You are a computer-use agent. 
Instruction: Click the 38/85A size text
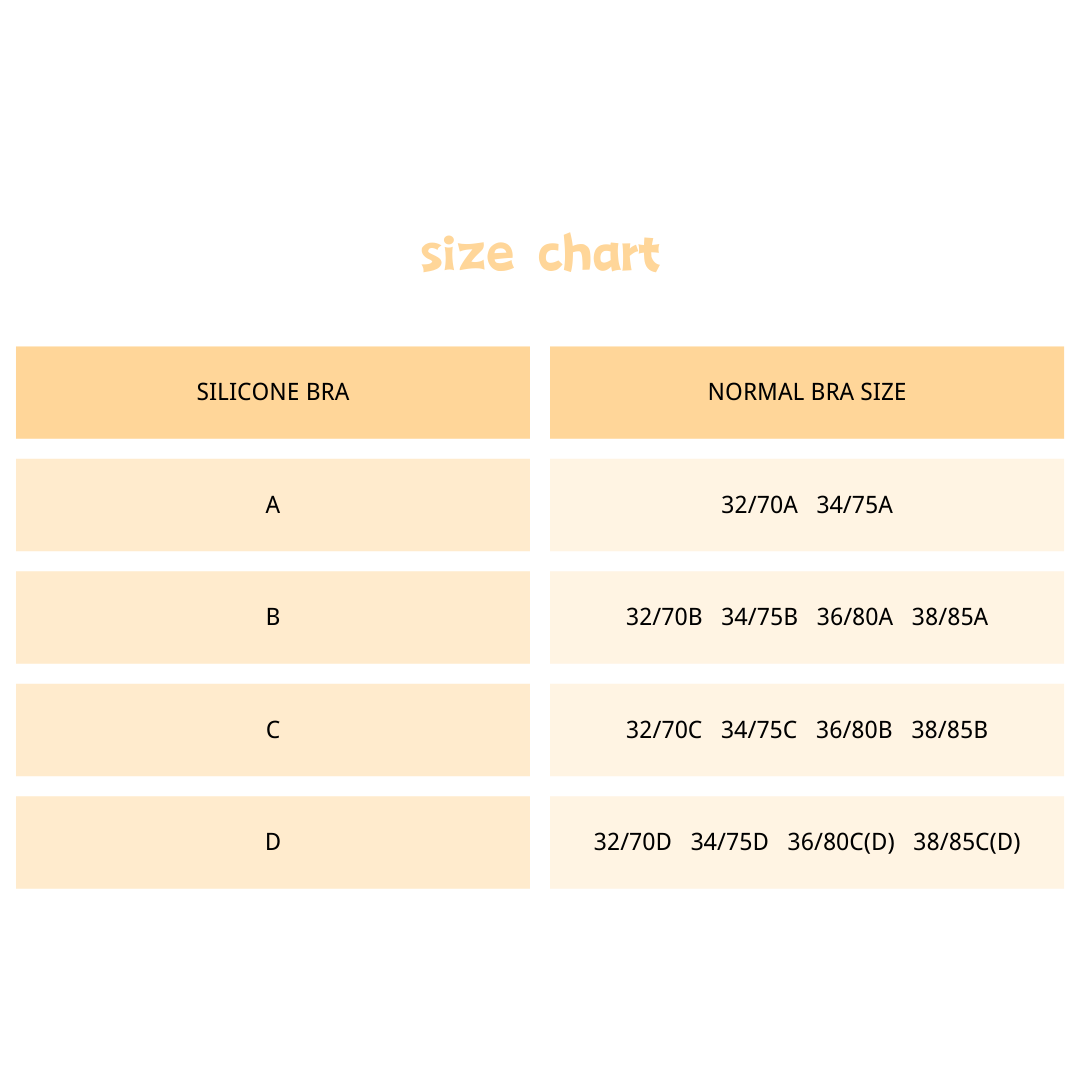pos(950,617)
